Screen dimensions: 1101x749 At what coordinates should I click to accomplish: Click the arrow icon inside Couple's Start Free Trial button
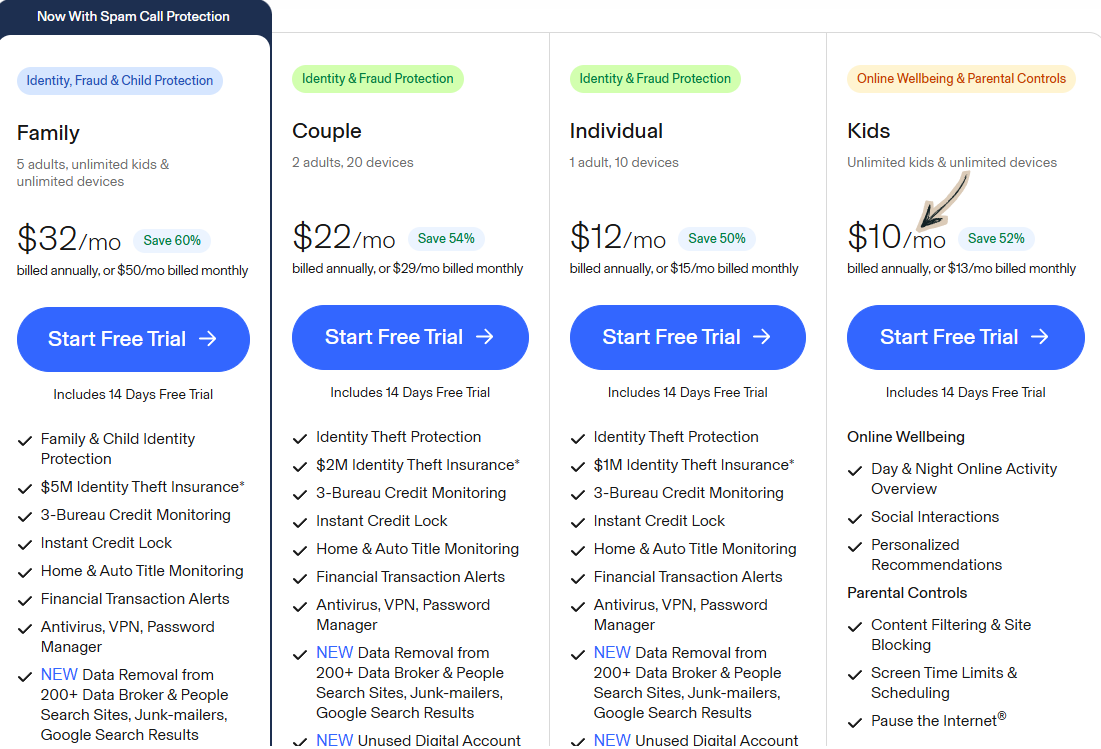[483, 337]
